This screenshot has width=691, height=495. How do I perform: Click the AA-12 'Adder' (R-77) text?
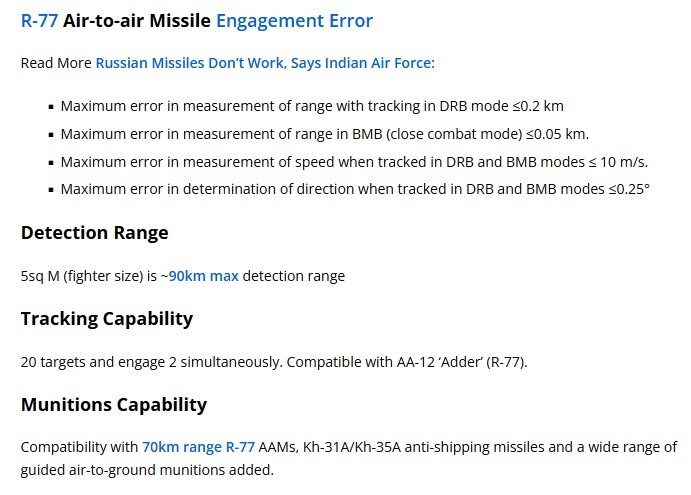pos(462,362)
